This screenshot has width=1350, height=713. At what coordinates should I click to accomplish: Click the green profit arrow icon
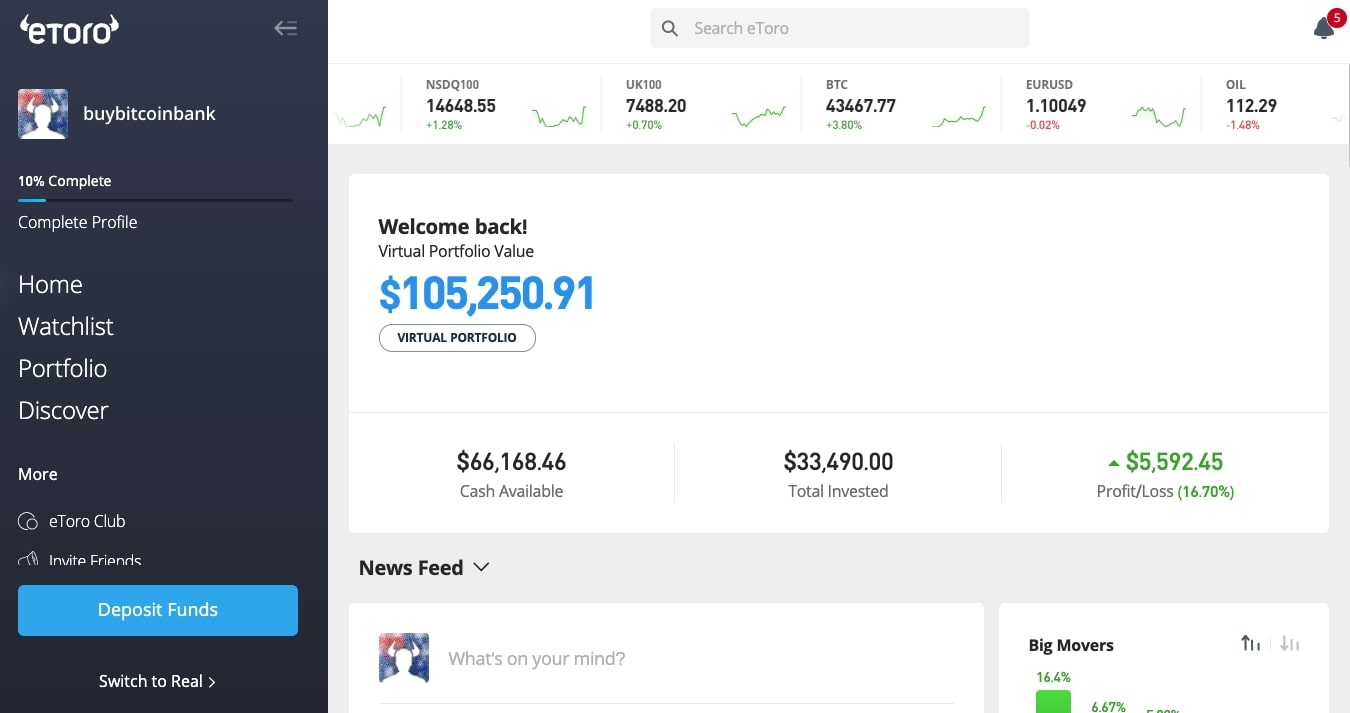[1114, 463]
